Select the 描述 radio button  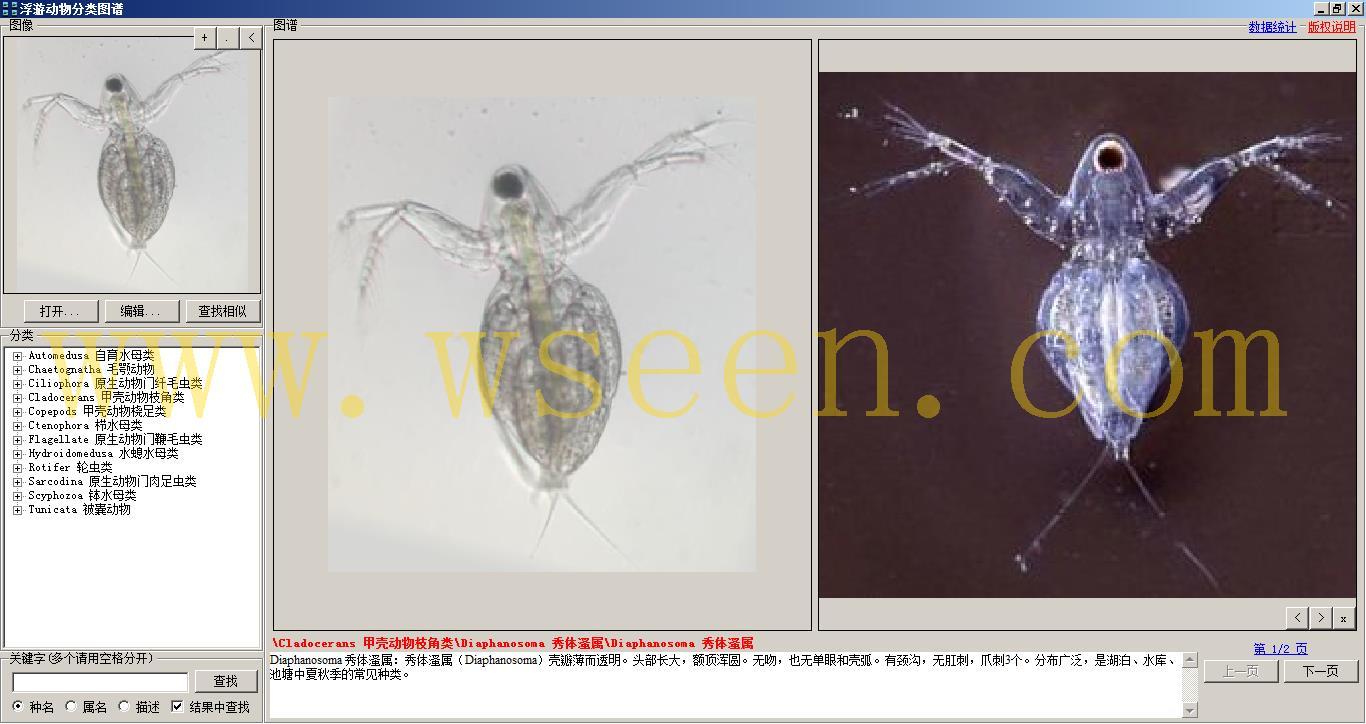coord(124,707)
